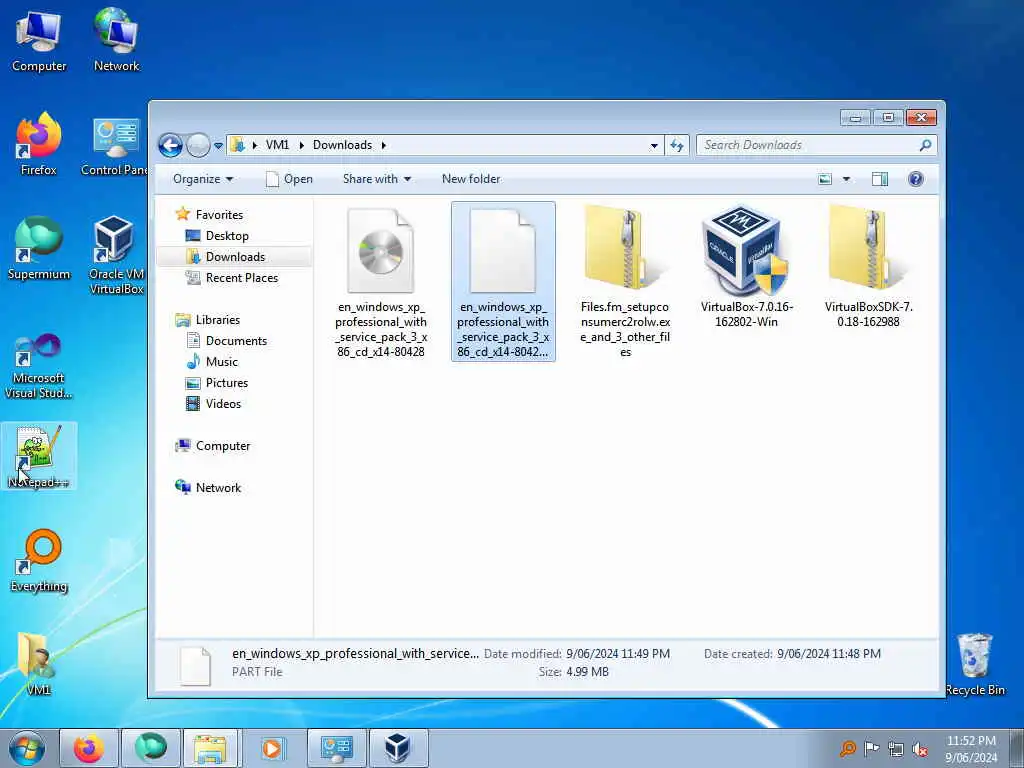Open VirtualBox from the taskbar
Image resolution: width=1024 pixels, height=768 pixels.
pos(398,748)
